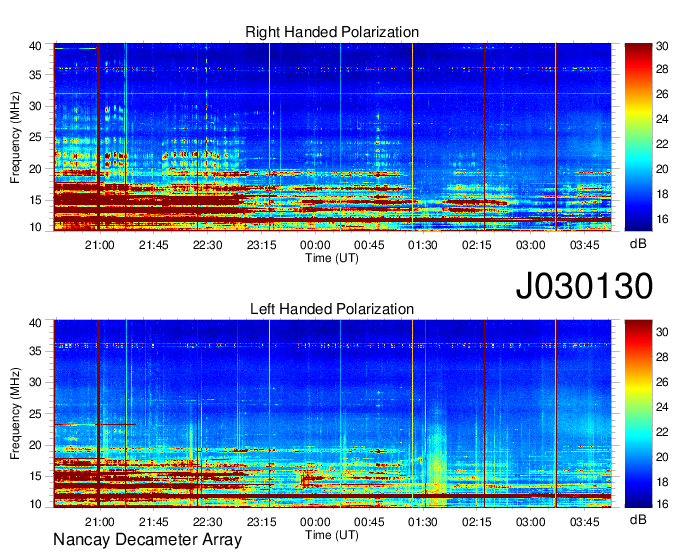Click the 'Nancay Decameter Array' caption
680x552 pixels.
[x=147, y=540]
